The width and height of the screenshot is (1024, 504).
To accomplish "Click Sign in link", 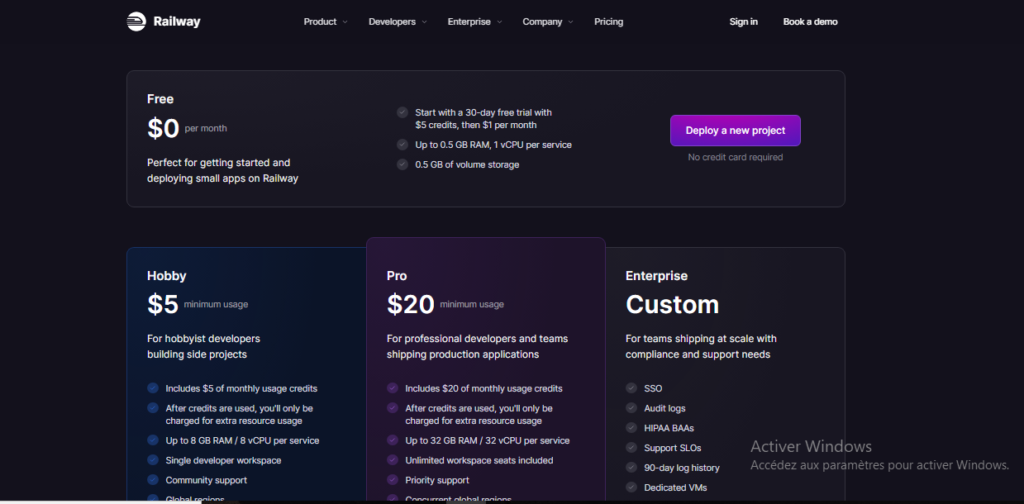I will pos(743,22).
